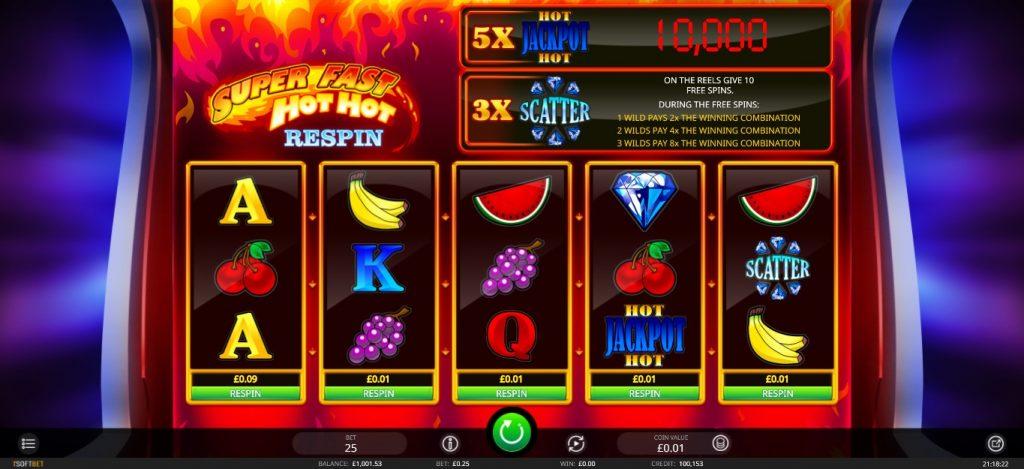Toggle the autospin icon
This screenshot has height=469, width=1024.
point(575,444)
